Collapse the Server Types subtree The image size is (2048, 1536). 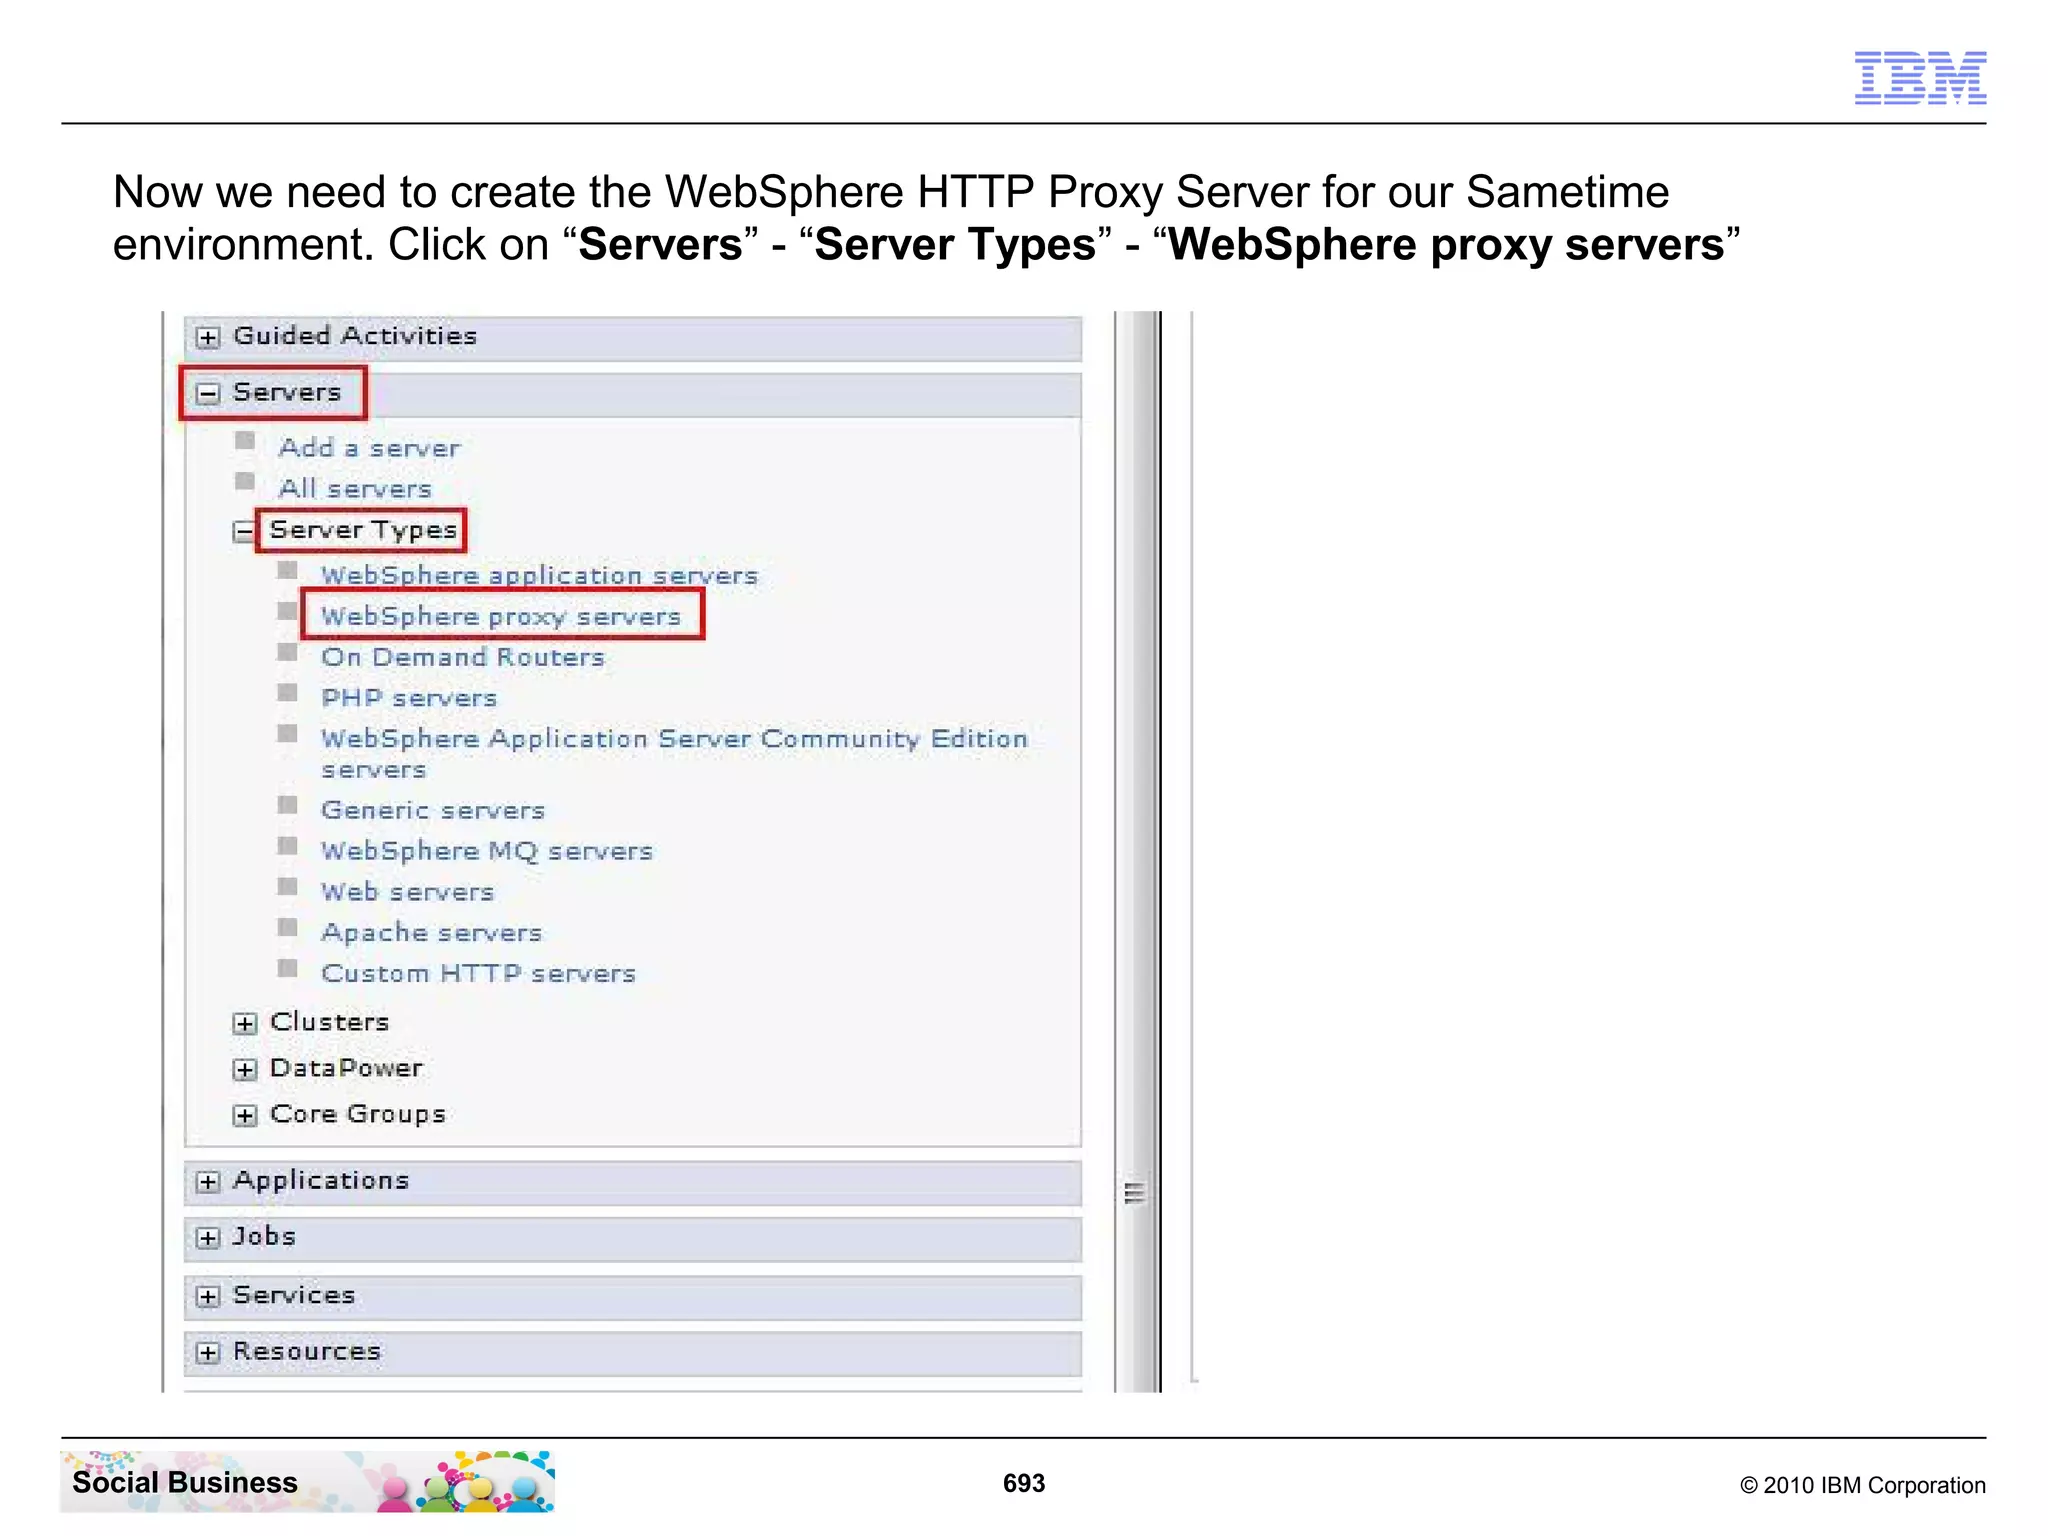244,531
